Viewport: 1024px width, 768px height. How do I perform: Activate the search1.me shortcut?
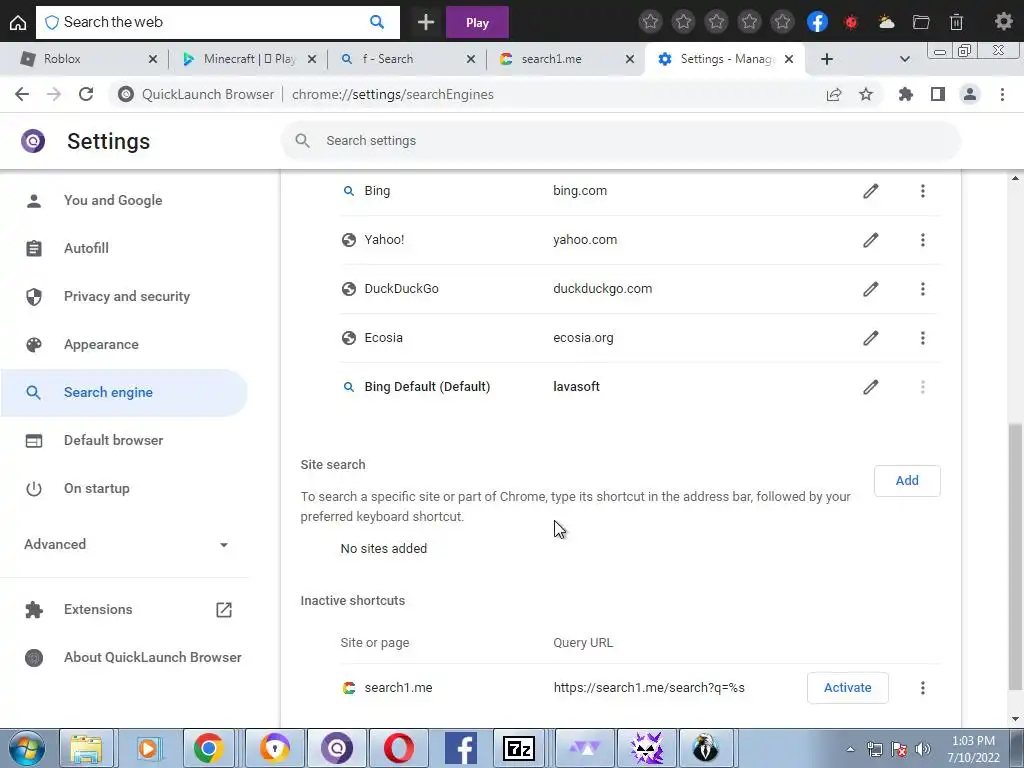click(x=848, y=688)
